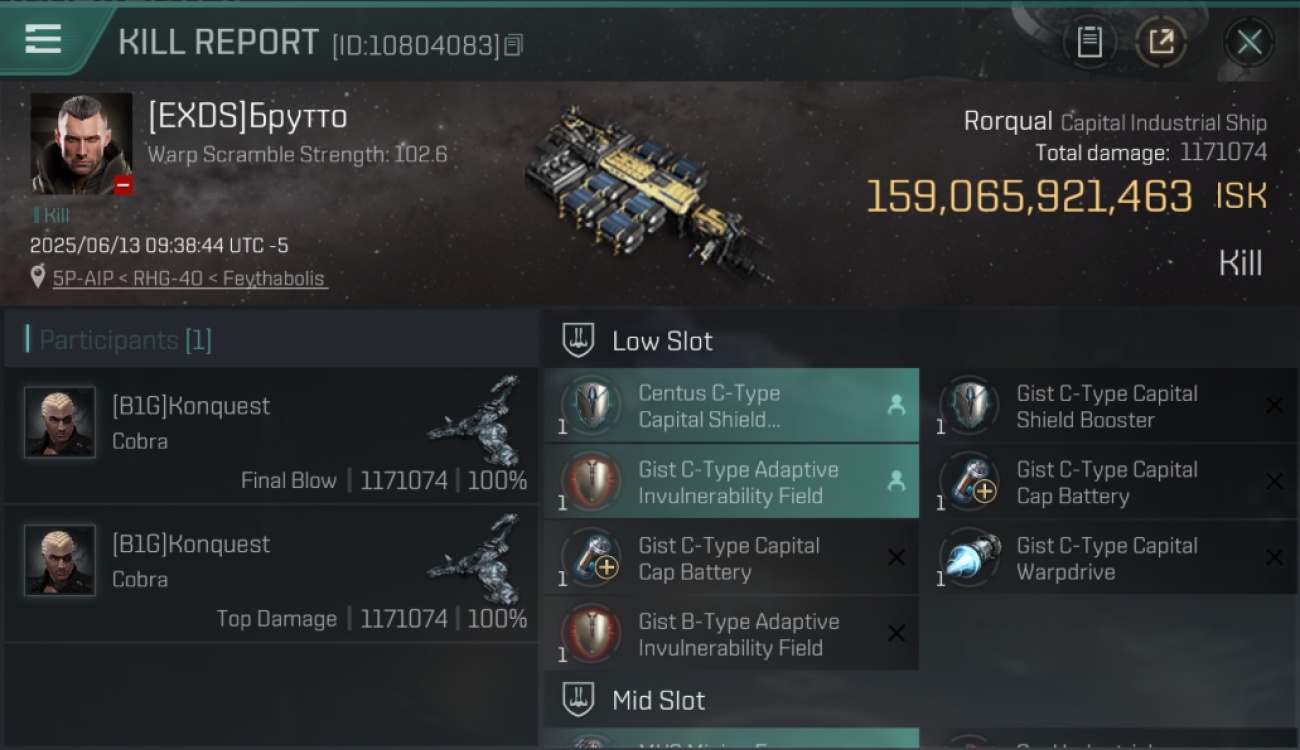Open the clipboard notes icon
The width and height of the screenshot is (1300, 750).
pos(1089,42)
